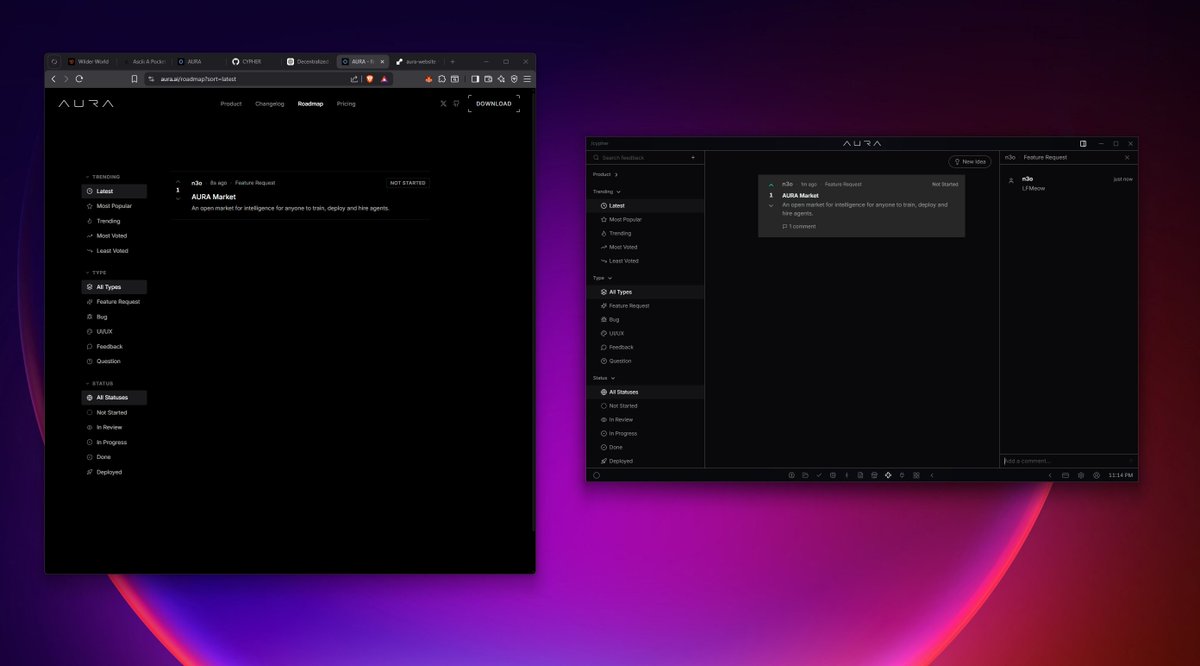The height and width of the screenshot is (666, 1200).
Task: Open the Pricing nav item on the website
Action: 346,104
